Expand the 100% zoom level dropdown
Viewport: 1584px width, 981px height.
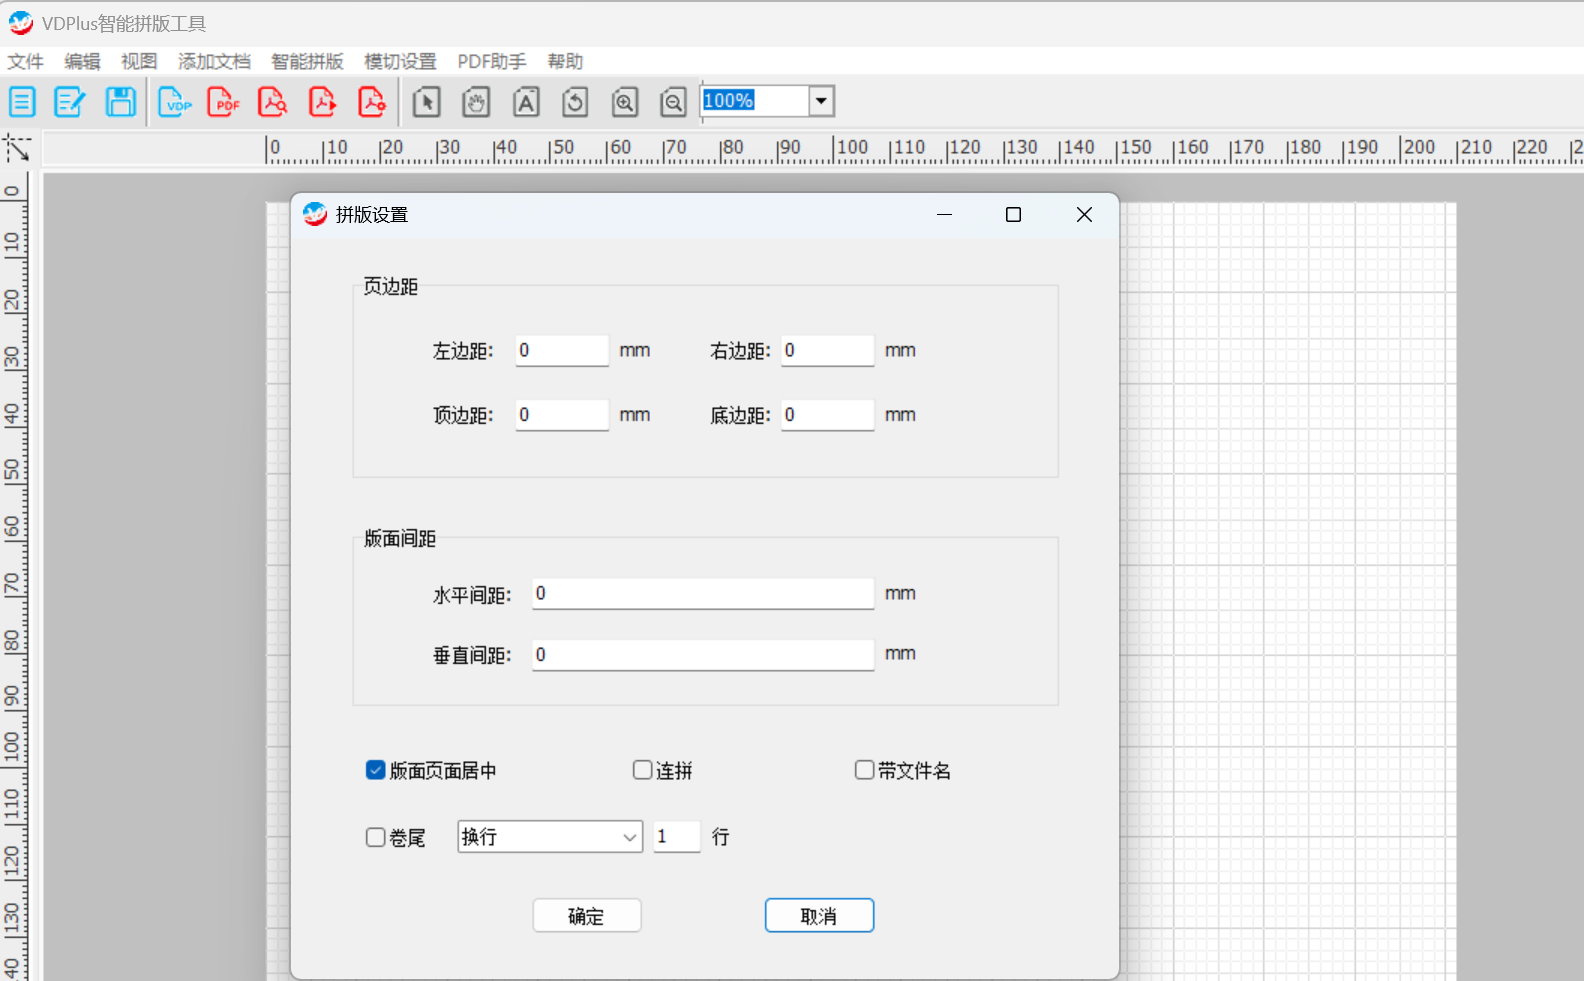tap(821, 101)
